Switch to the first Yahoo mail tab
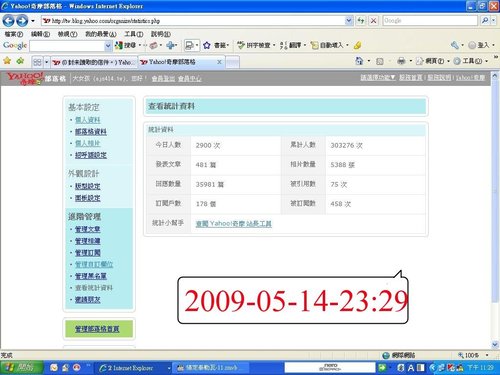500x375 pixels. point(94,62)
